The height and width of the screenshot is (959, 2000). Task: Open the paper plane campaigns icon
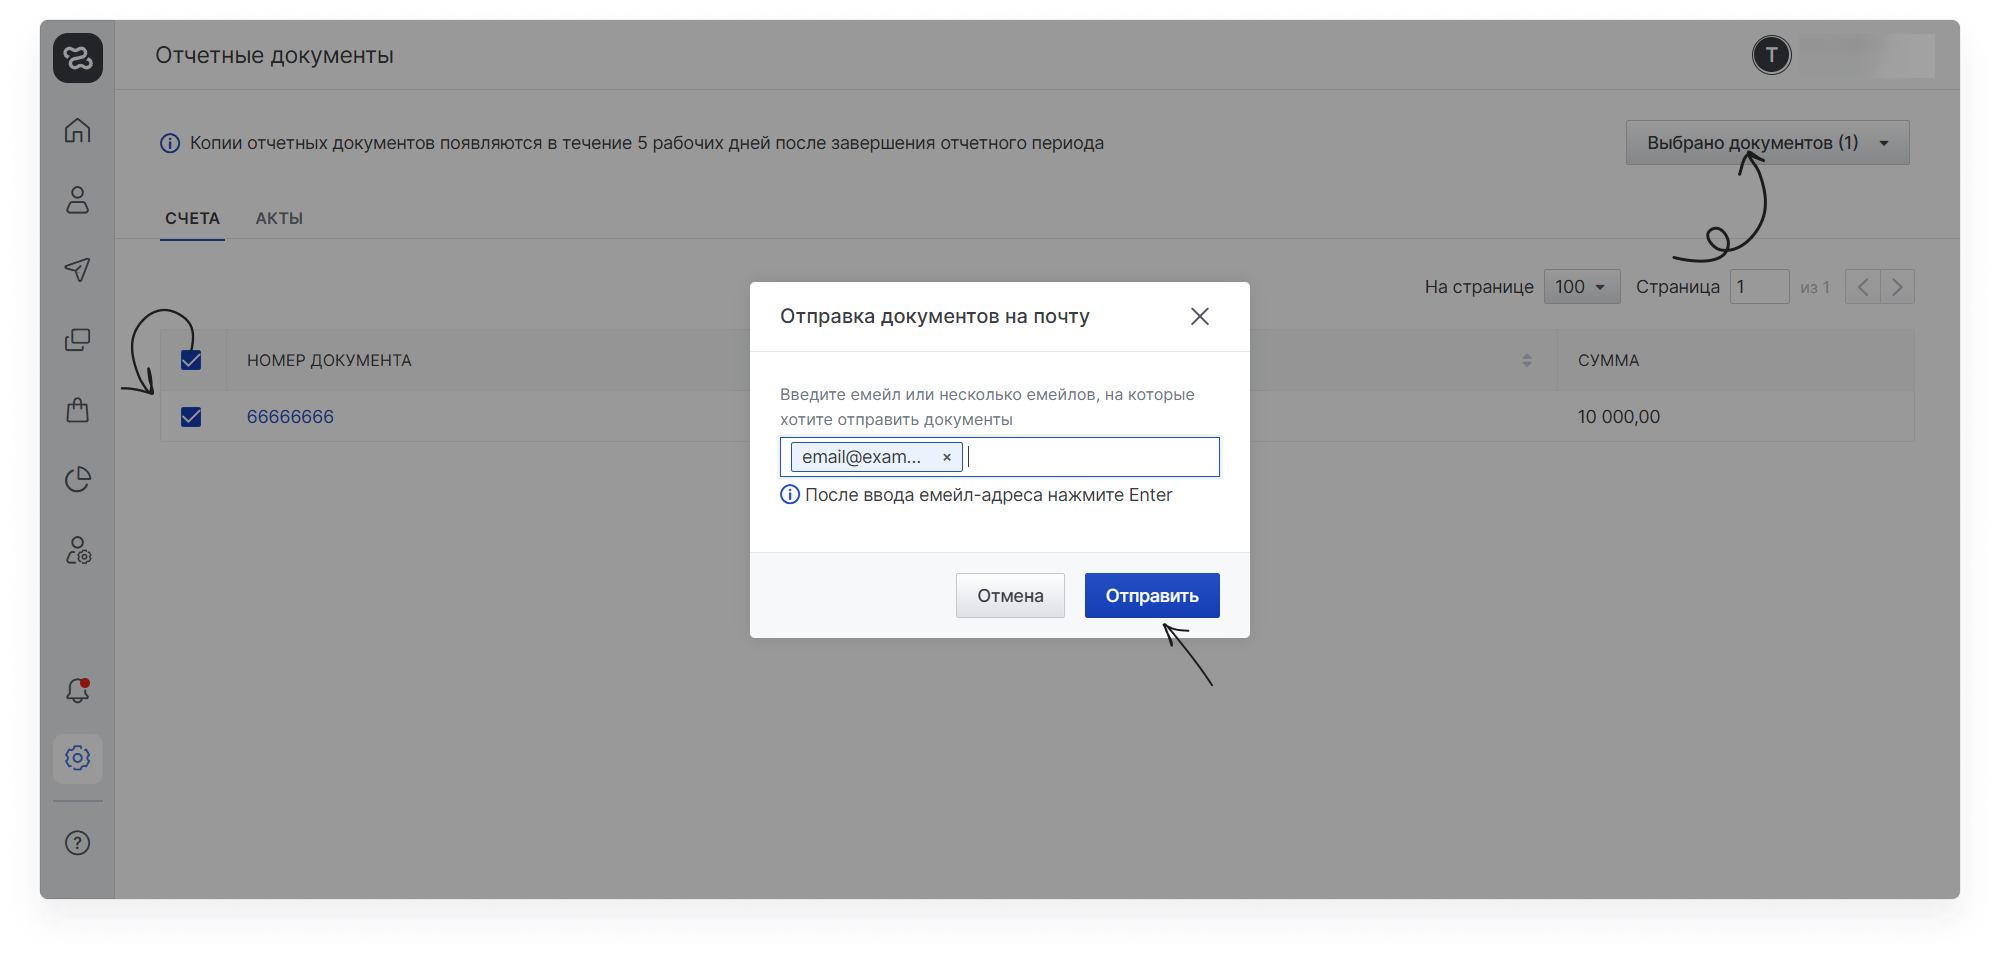click(x=78, y=269)
